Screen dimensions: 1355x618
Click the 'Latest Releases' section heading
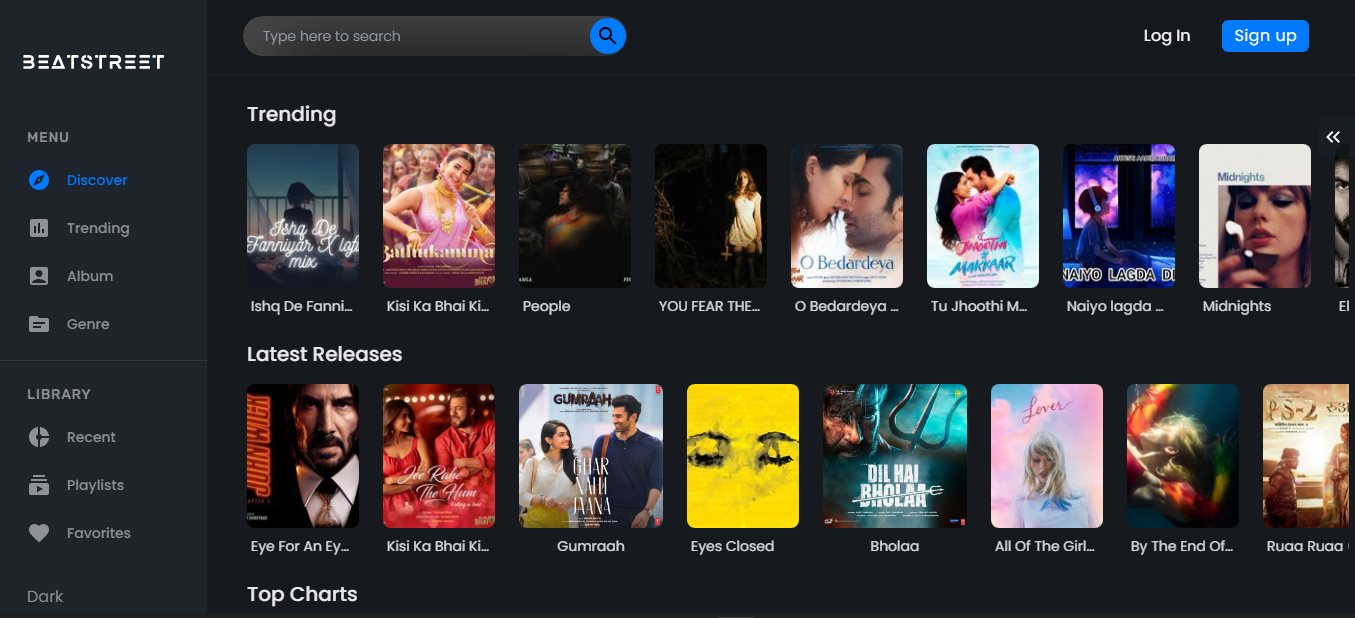[x=325, y=354]
